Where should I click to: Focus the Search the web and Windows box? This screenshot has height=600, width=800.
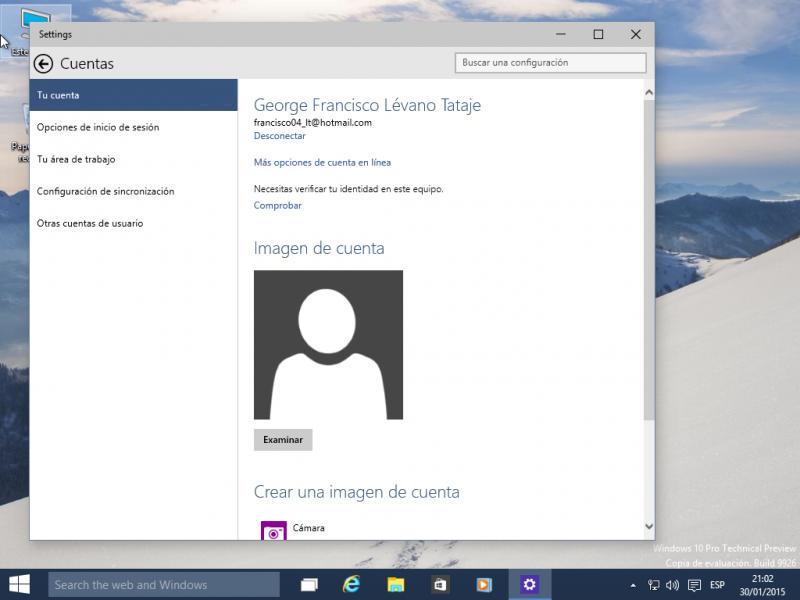click(x=164, y=585)
